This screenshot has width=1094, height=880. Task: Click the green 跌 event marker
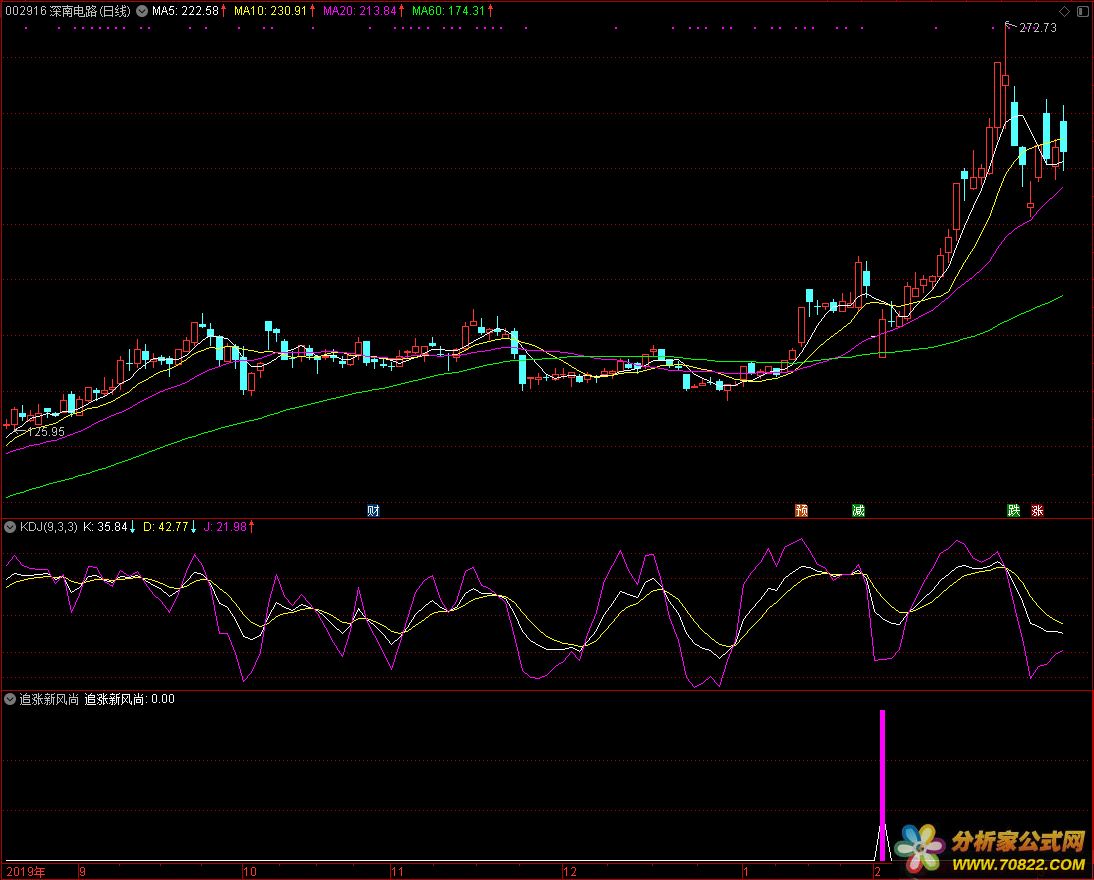coord(1014,511)
